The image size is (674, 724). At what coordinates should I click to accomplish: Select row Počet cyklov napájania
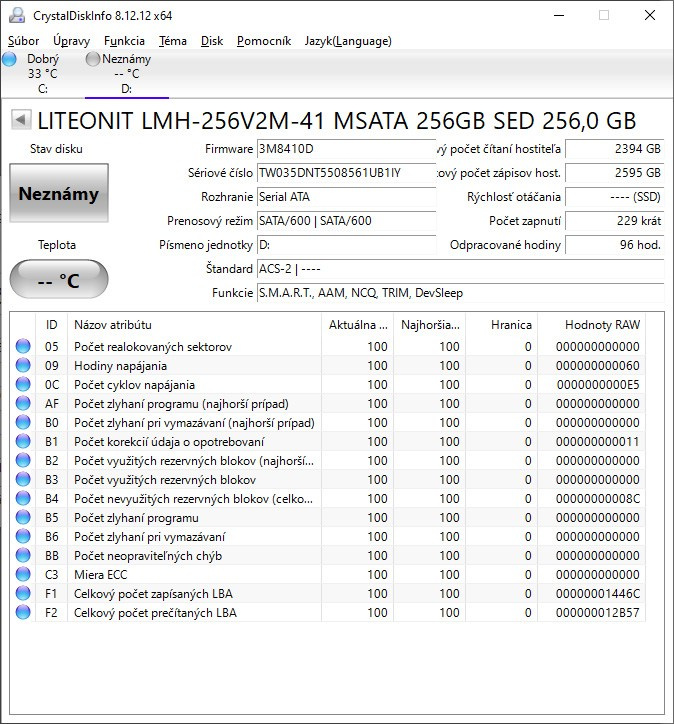coord(328,384)
